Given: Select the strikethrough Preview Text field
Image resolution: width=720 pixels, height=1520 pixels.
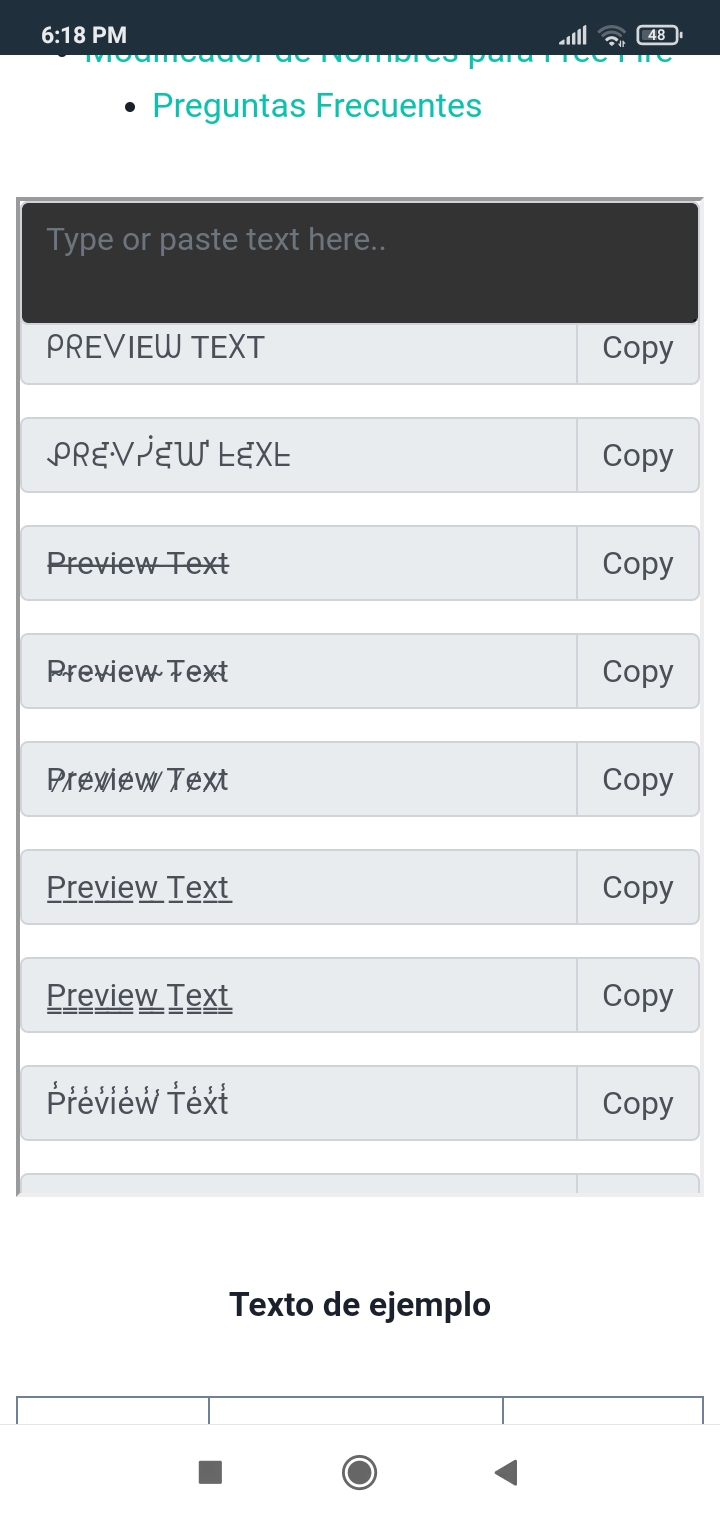Looking at the screenshot, I should coord(298,563).
